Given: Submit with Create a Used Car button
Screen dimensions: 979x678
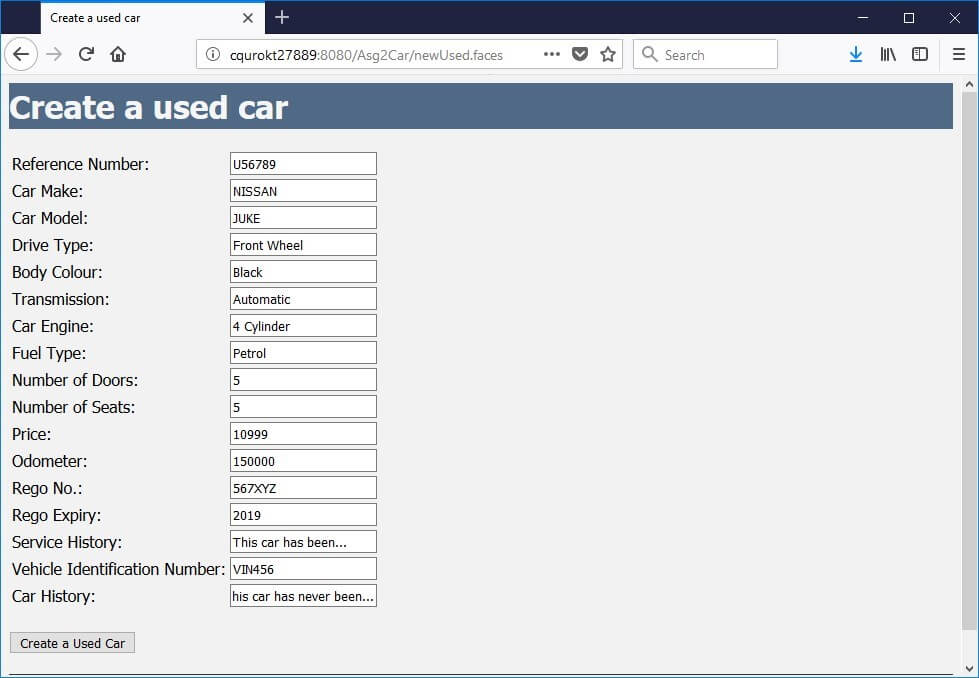Looking at the screenshot, I should pyautogui.click(x=72, y=643).
